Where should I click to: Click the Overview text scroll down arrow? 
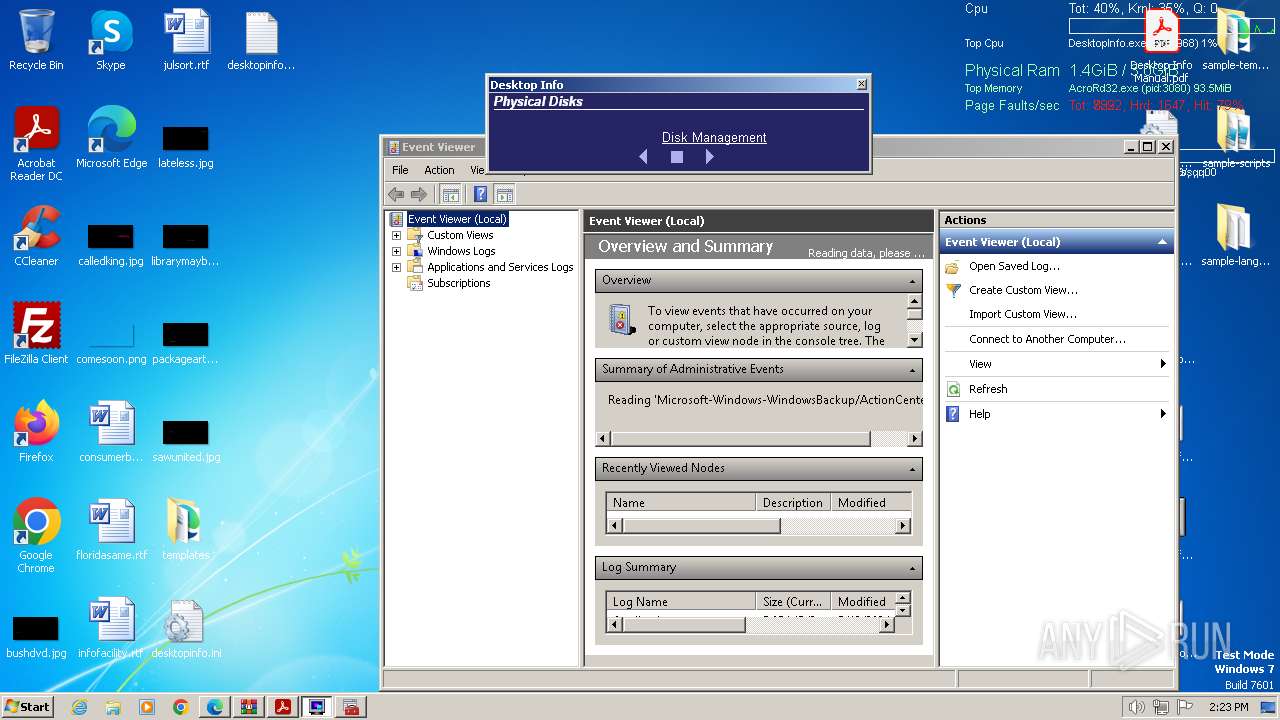[914, 340]
